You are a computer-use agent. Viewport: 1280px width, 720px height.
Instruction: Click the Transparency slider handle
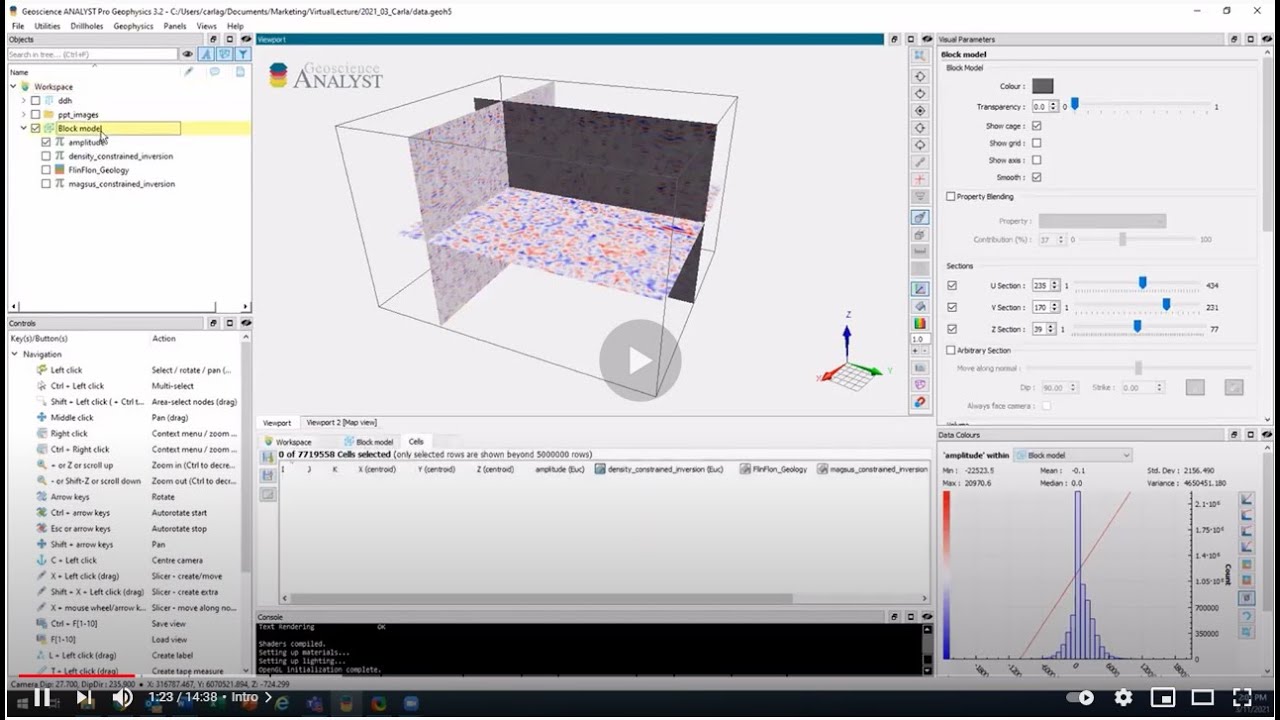[x=1075, y=104]
